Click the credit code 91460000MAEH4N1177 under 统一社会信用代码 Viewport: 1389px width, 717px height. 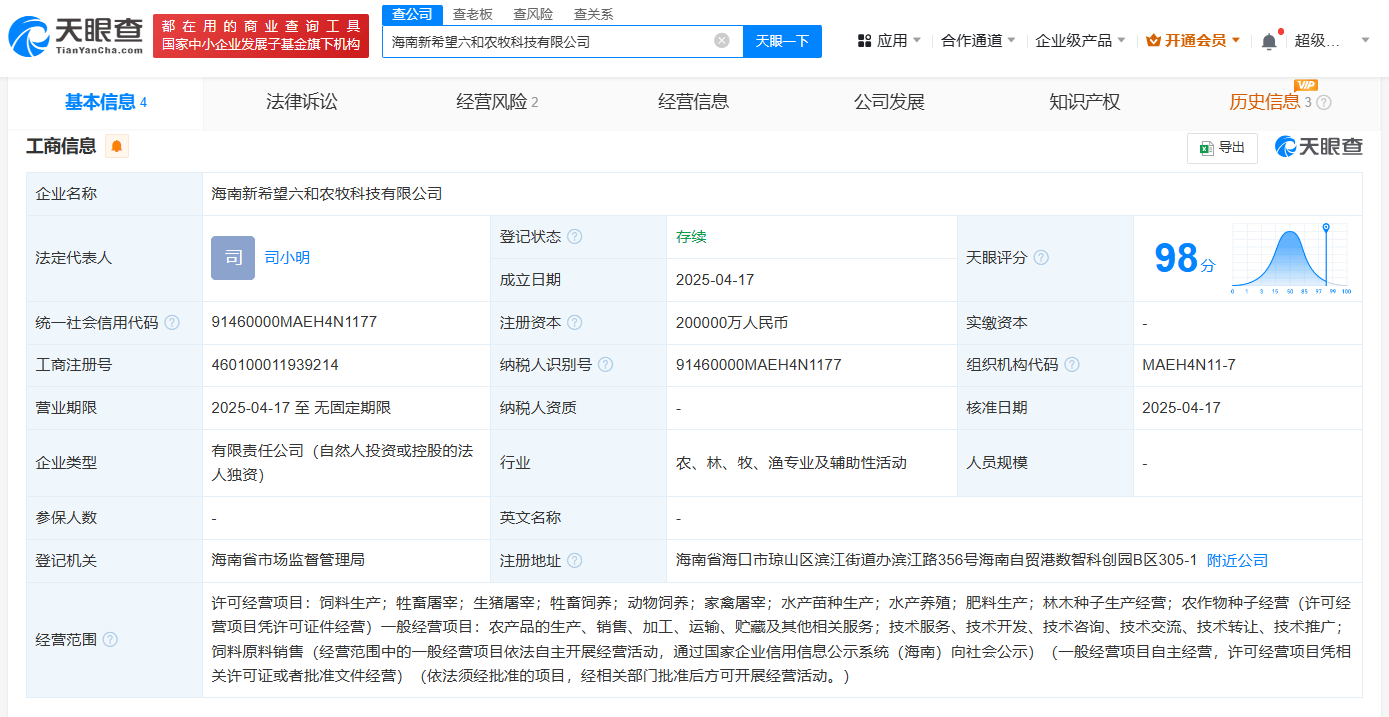pyautogui.click(x=294, y=322)
